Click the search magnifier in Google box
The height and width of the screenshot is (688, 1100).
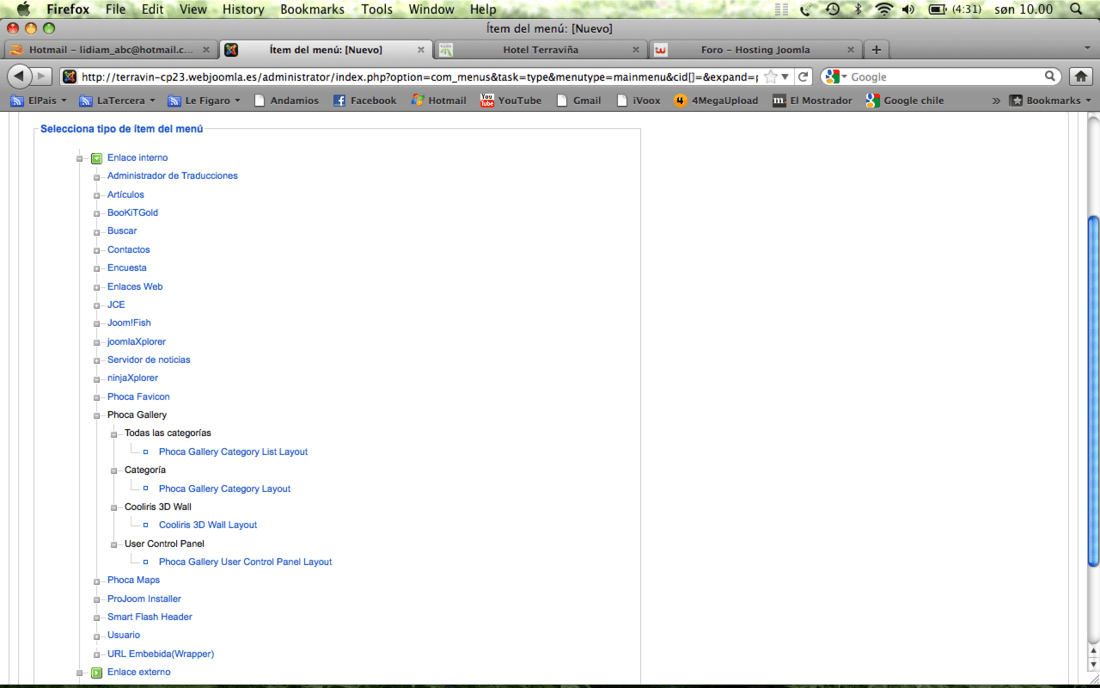(x=1049, y=76)
